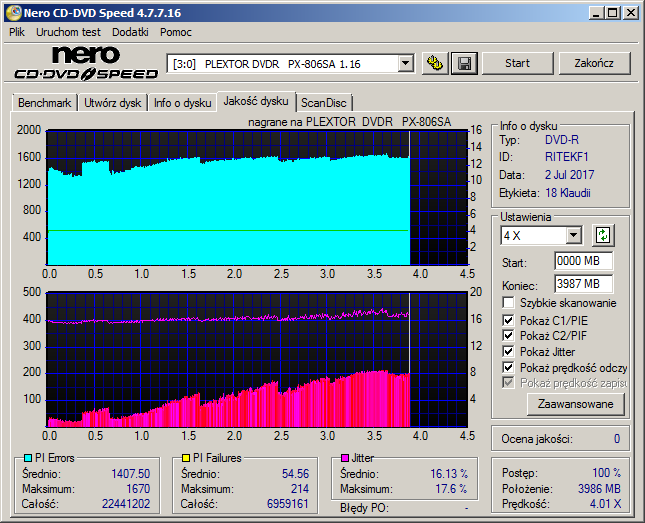Click the Start position field 0000 MB
645x523 pixels.
click(x=583, y=261)
